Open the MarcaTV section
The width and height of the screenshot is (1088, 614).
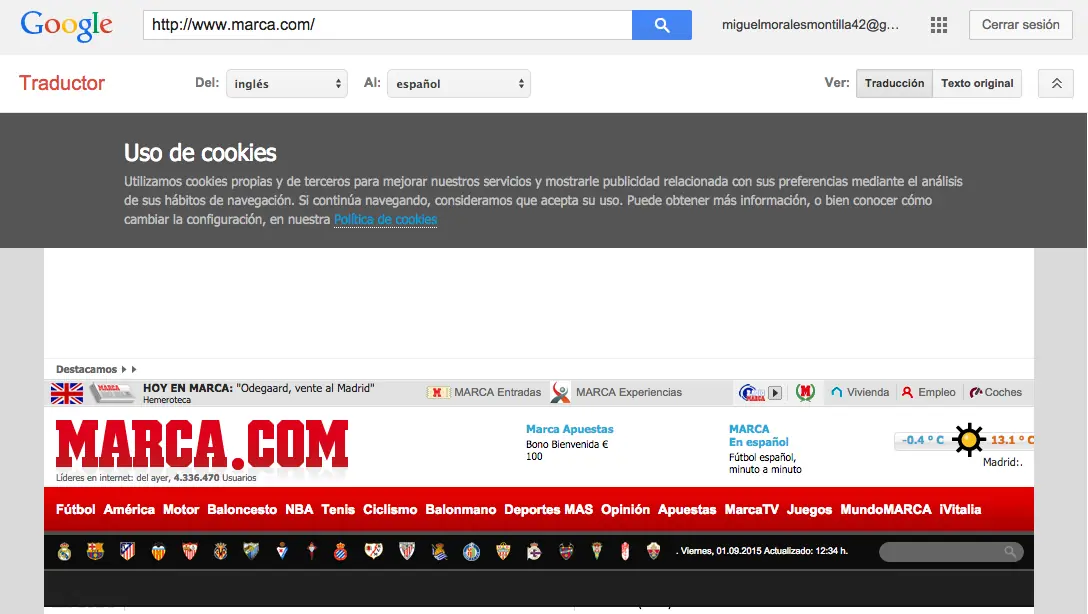coord(751,509)
